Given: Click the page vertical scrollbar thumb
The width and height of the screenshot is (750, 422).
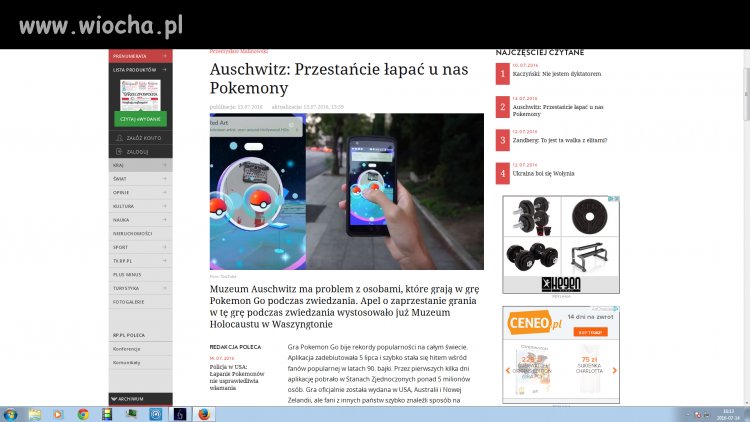Looking at the screenshot, I should pyautogui.click(x=746, y=94).
